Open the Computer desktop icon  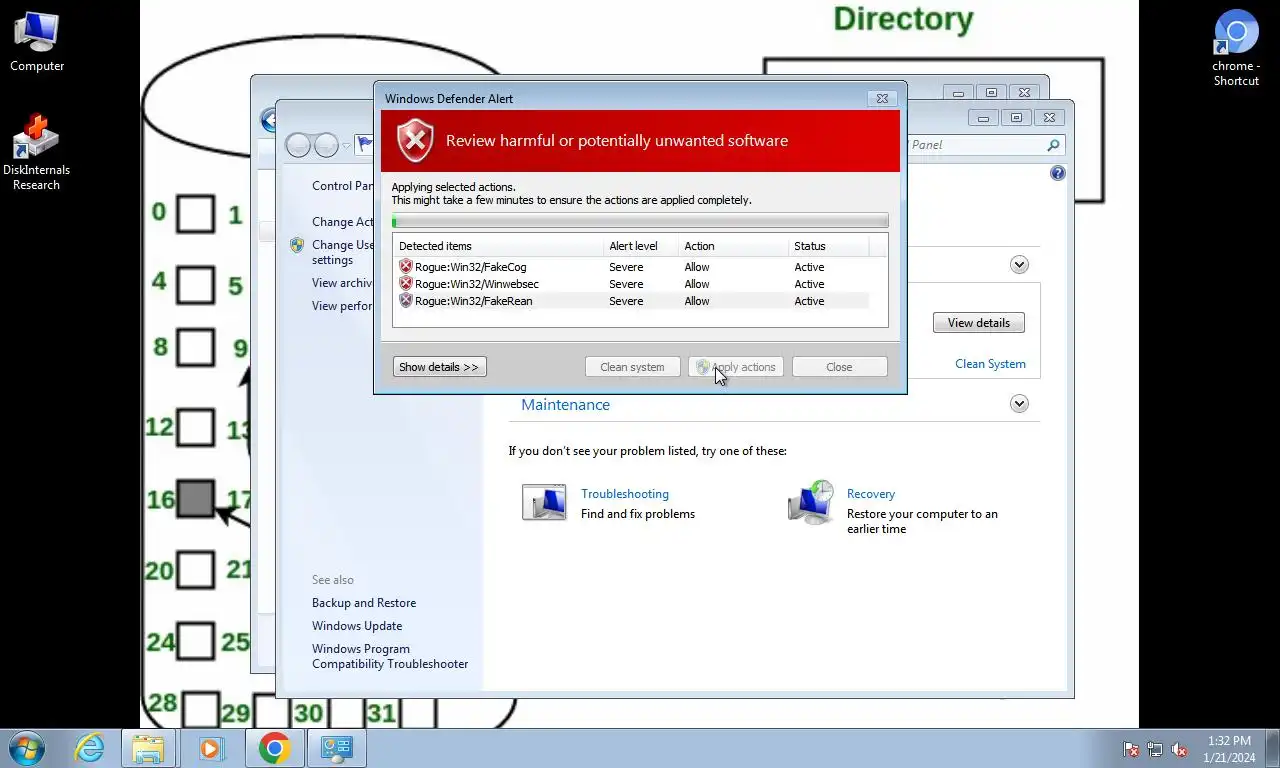click(37, 42)
